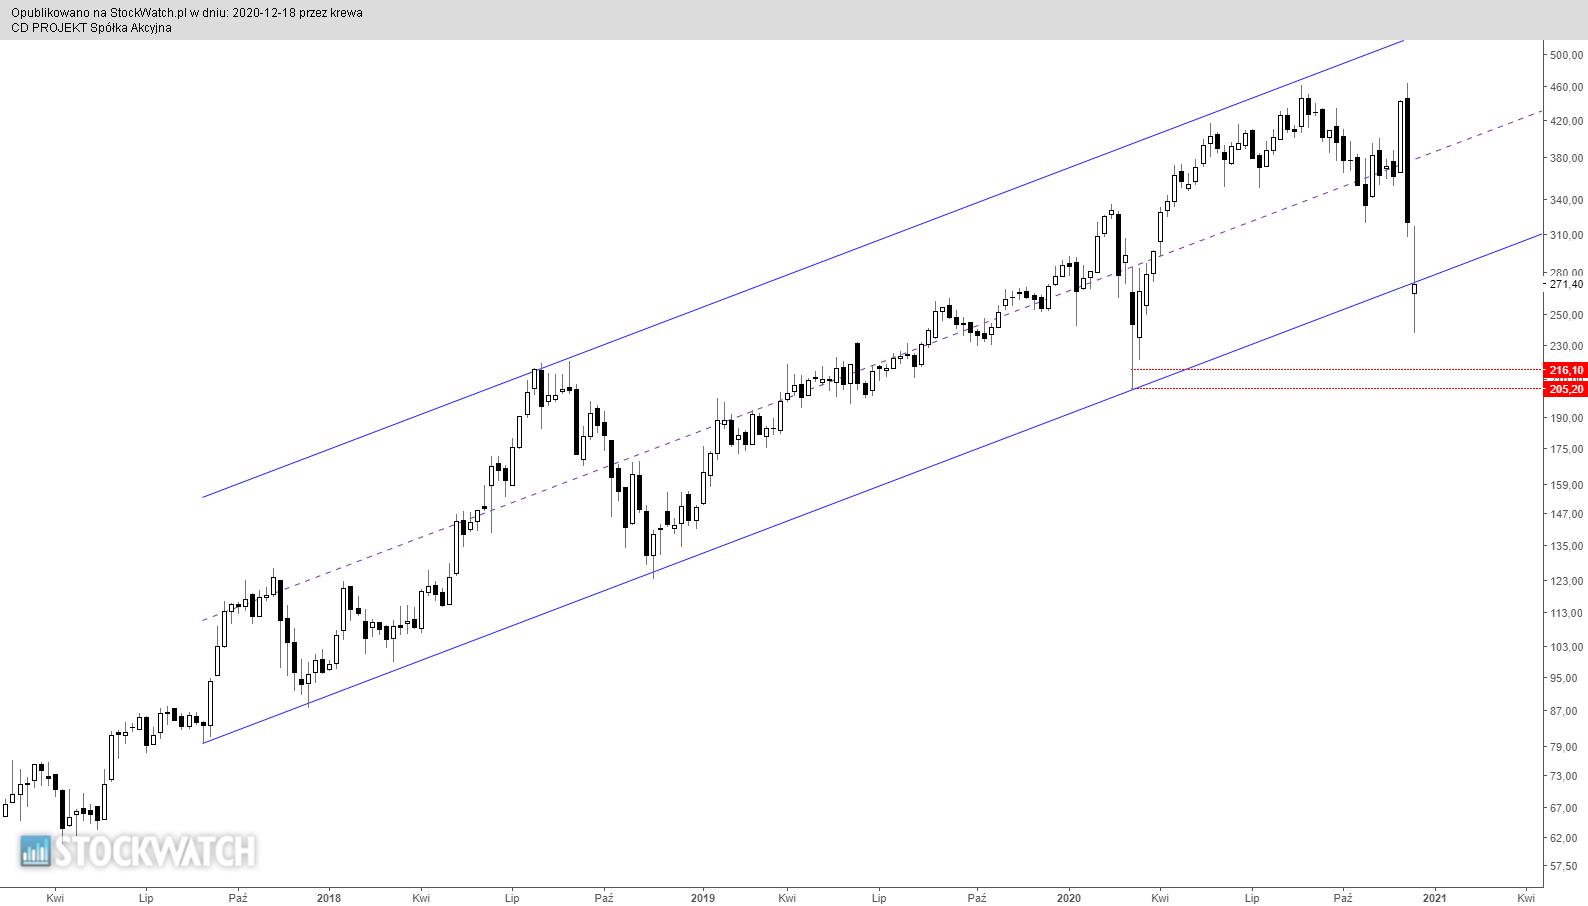This screenshot has height=906, width=1588.
Task: Click the 103,00 price axis label
Action: tap(1566, 647)
